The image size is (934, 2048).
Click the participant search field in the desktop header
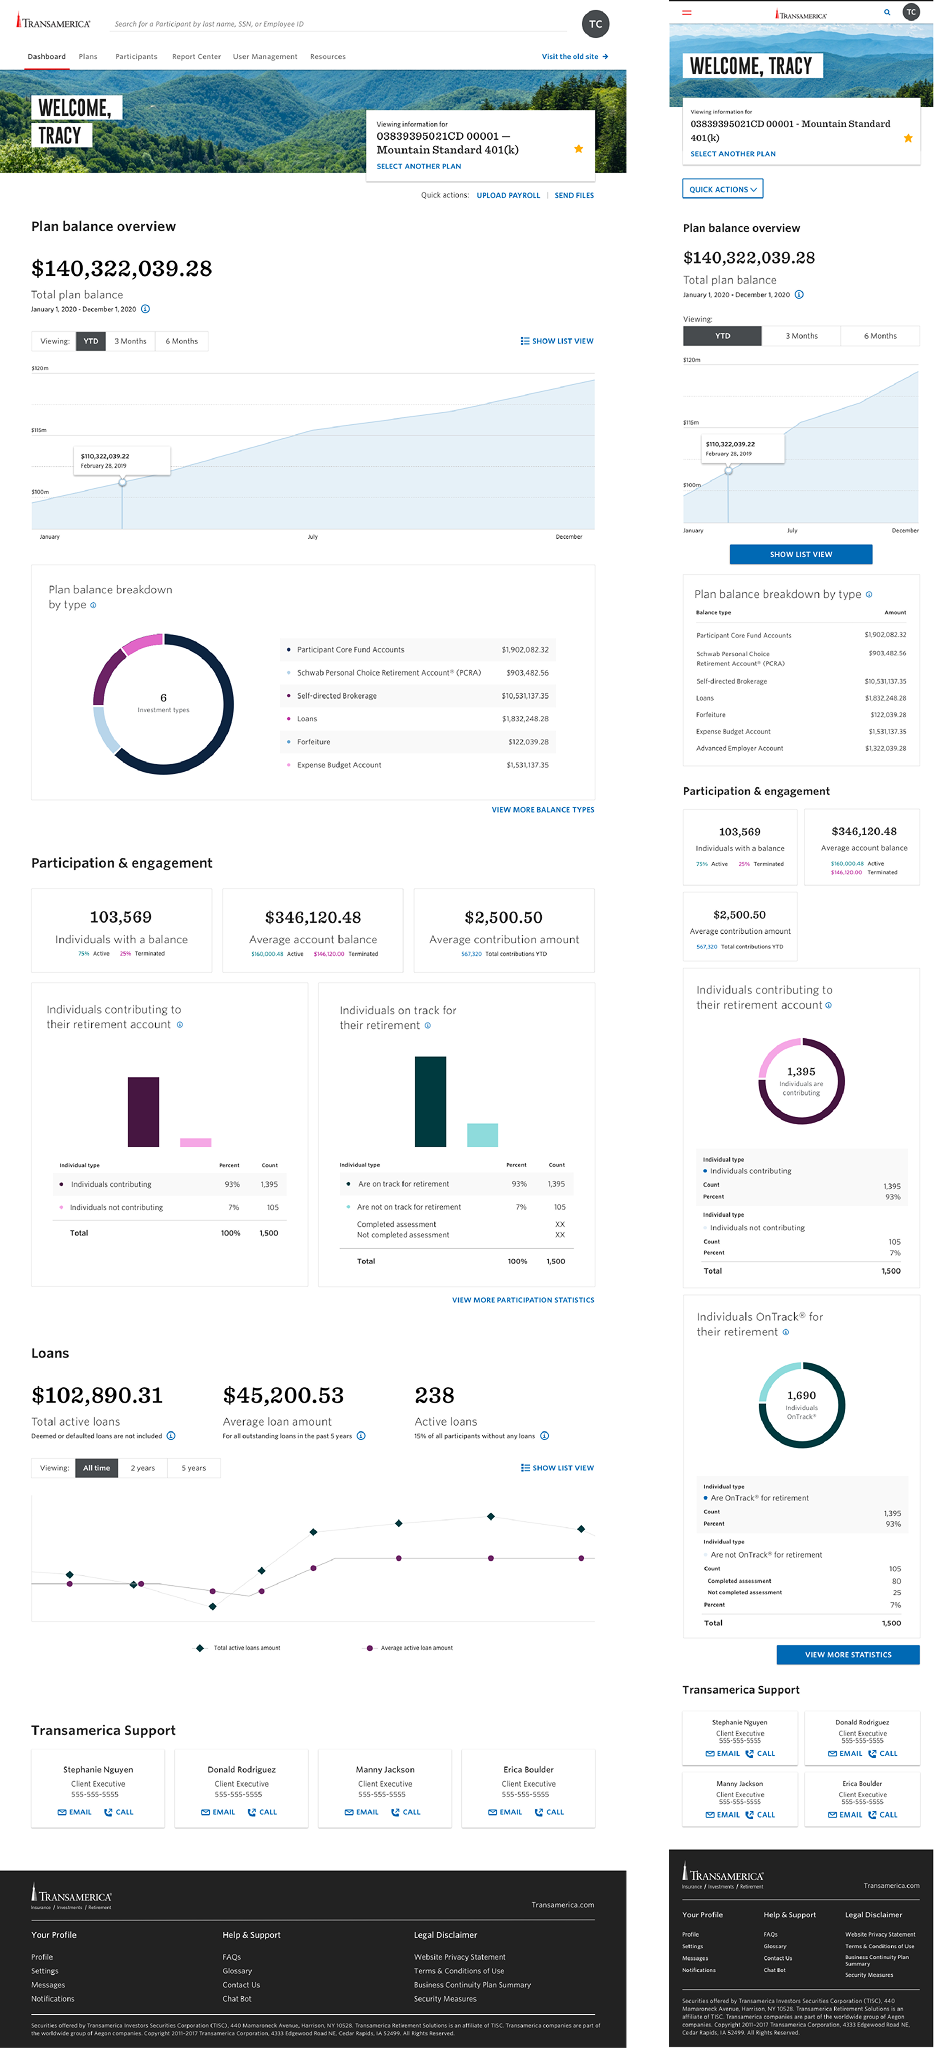click(340, 24)
